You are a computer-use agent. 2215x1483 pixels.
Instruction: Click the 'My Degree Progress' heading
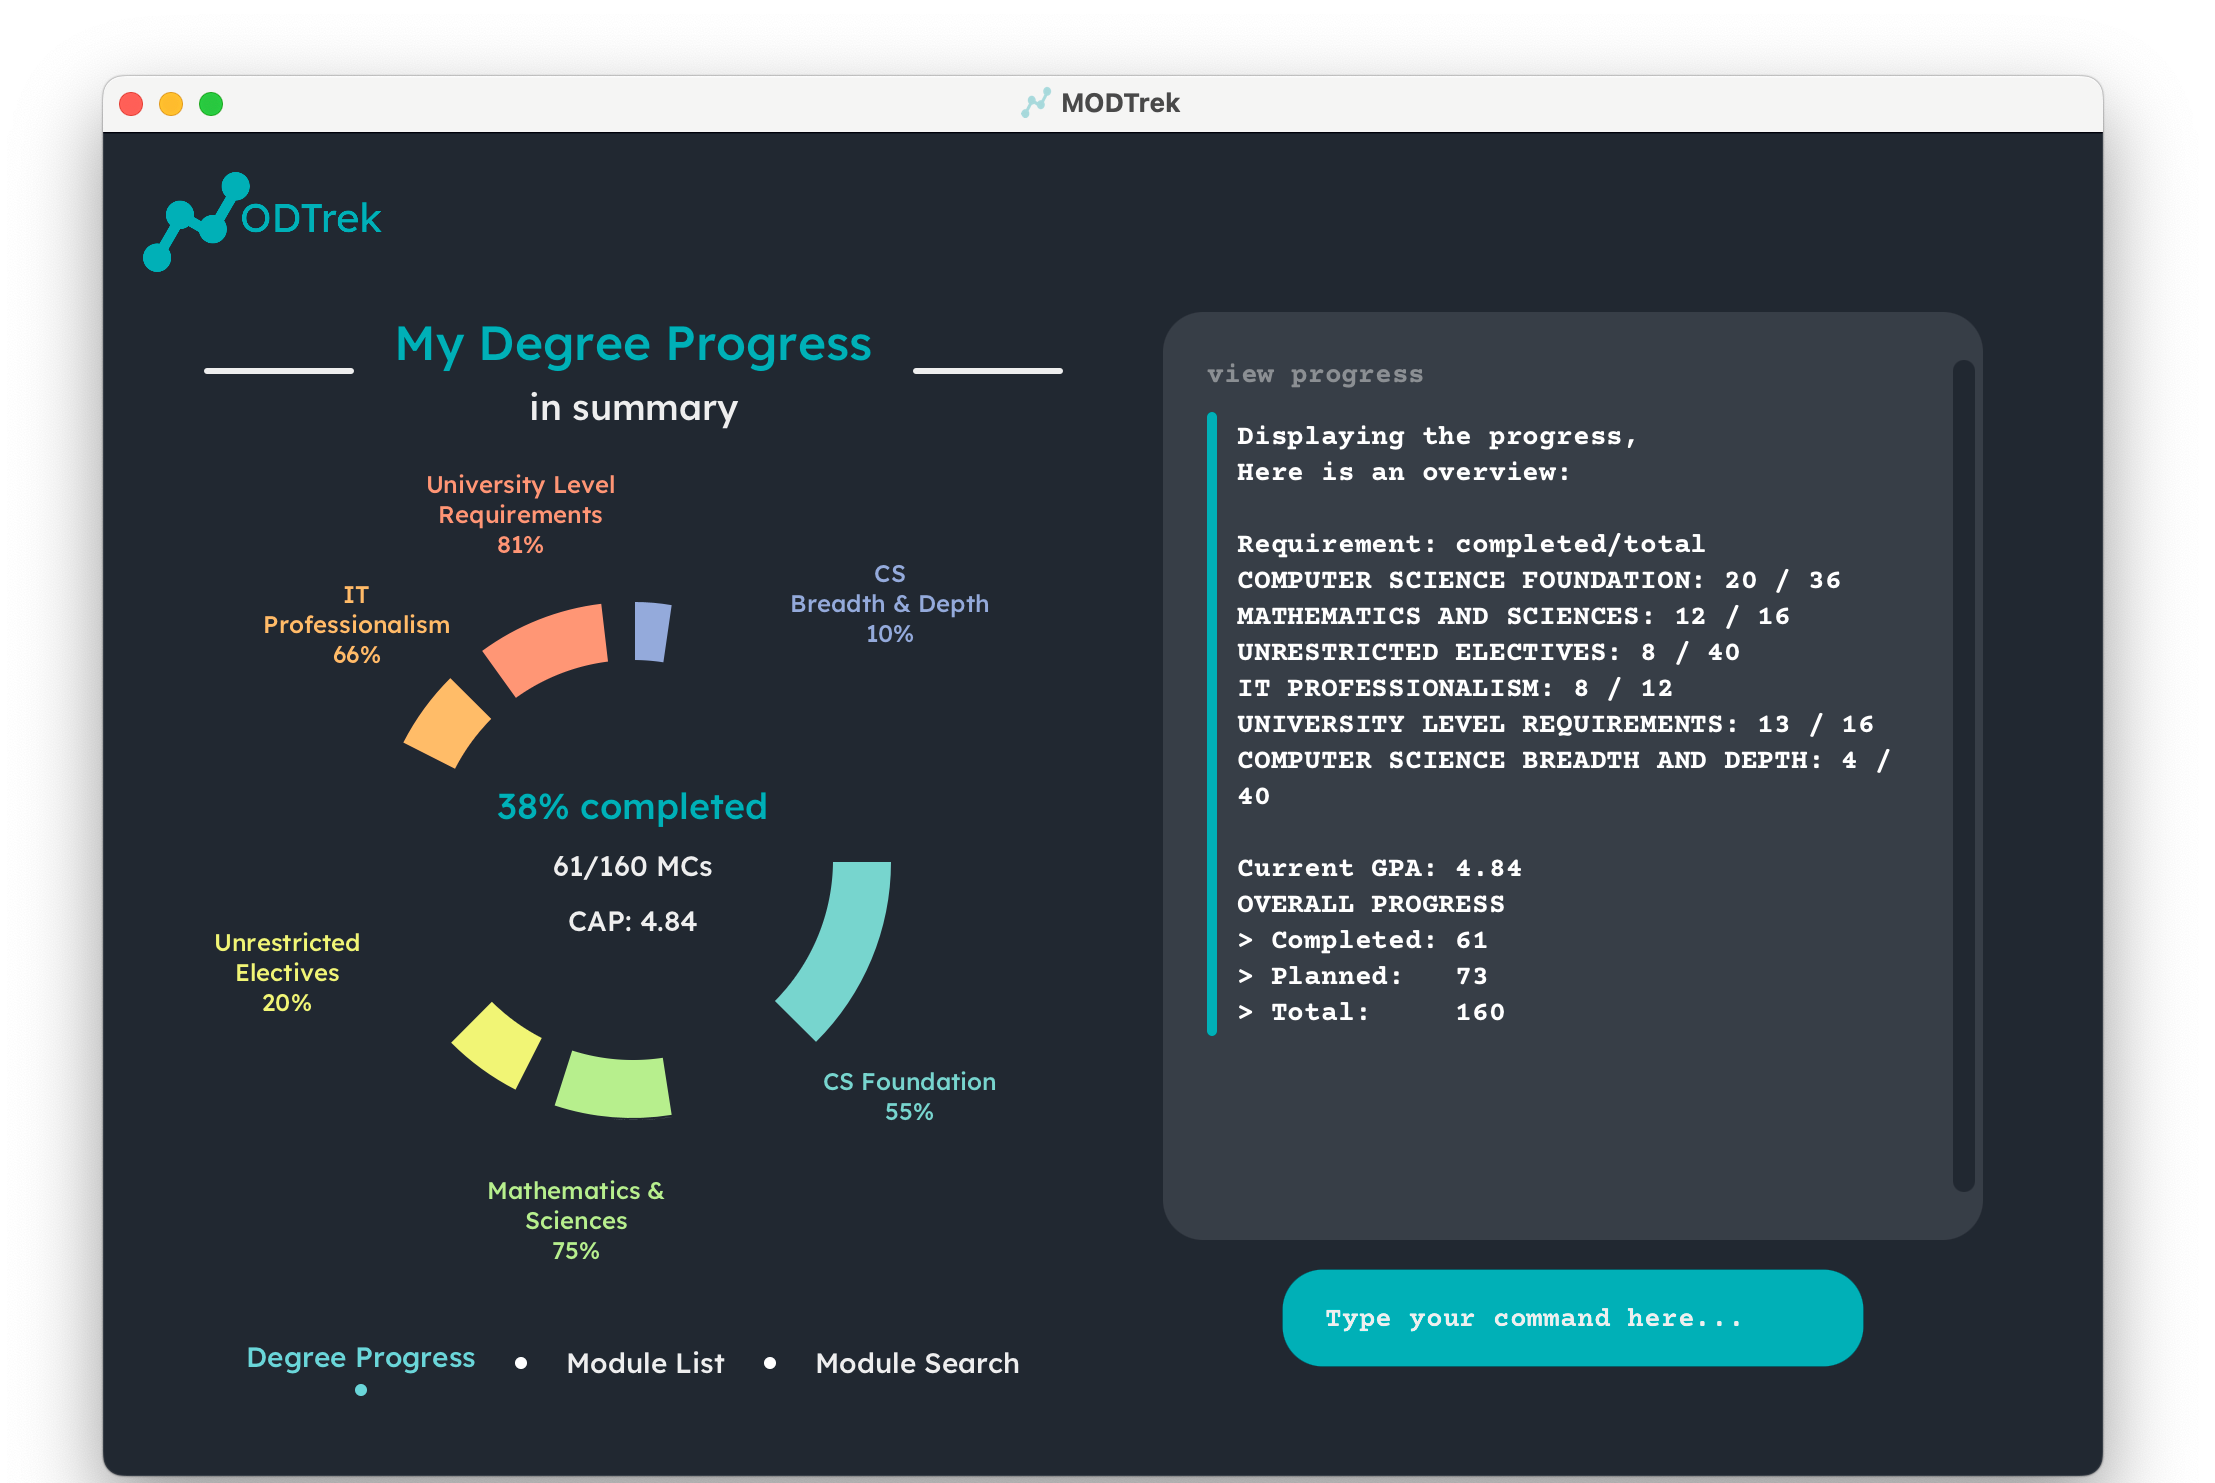(x=633, y=344)
